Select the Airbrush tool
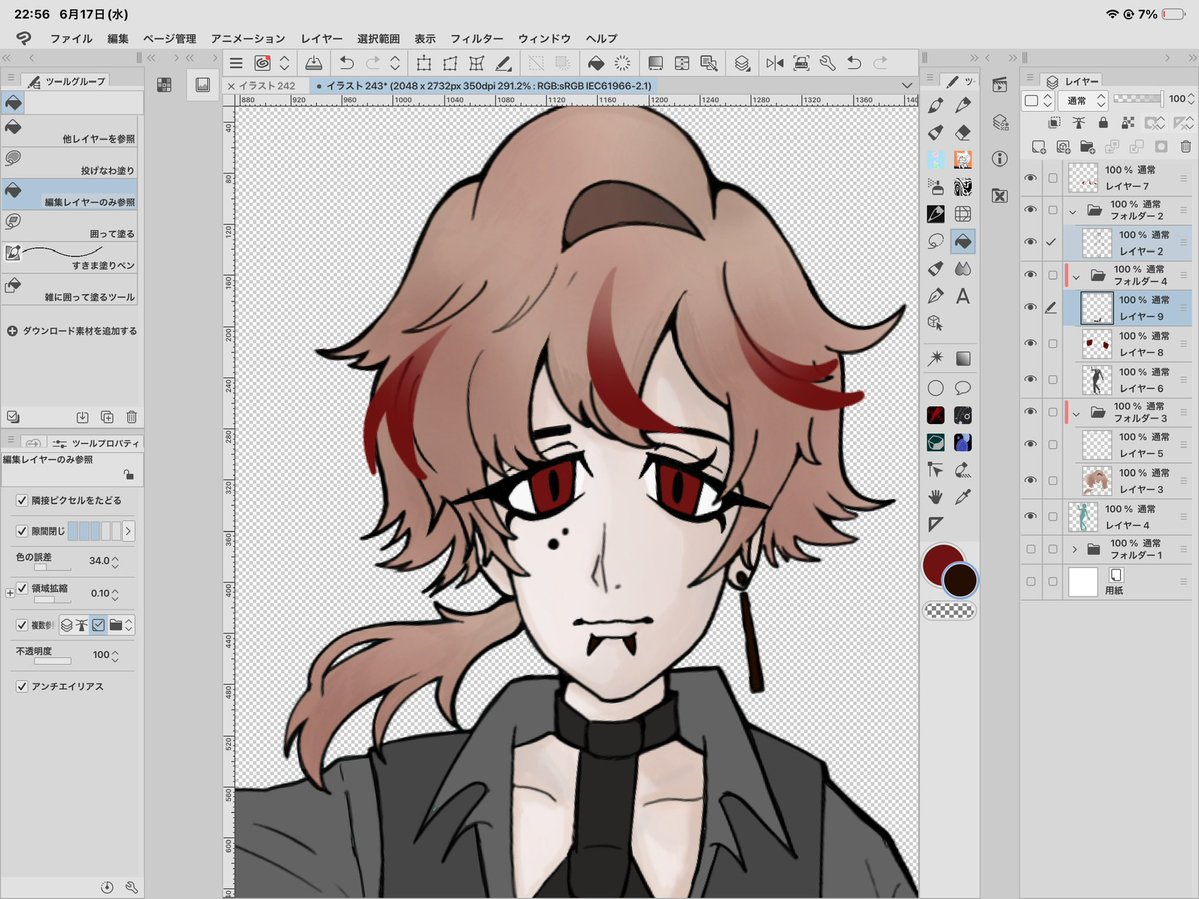Screen dimensions: 1199x899 [935, 187]
